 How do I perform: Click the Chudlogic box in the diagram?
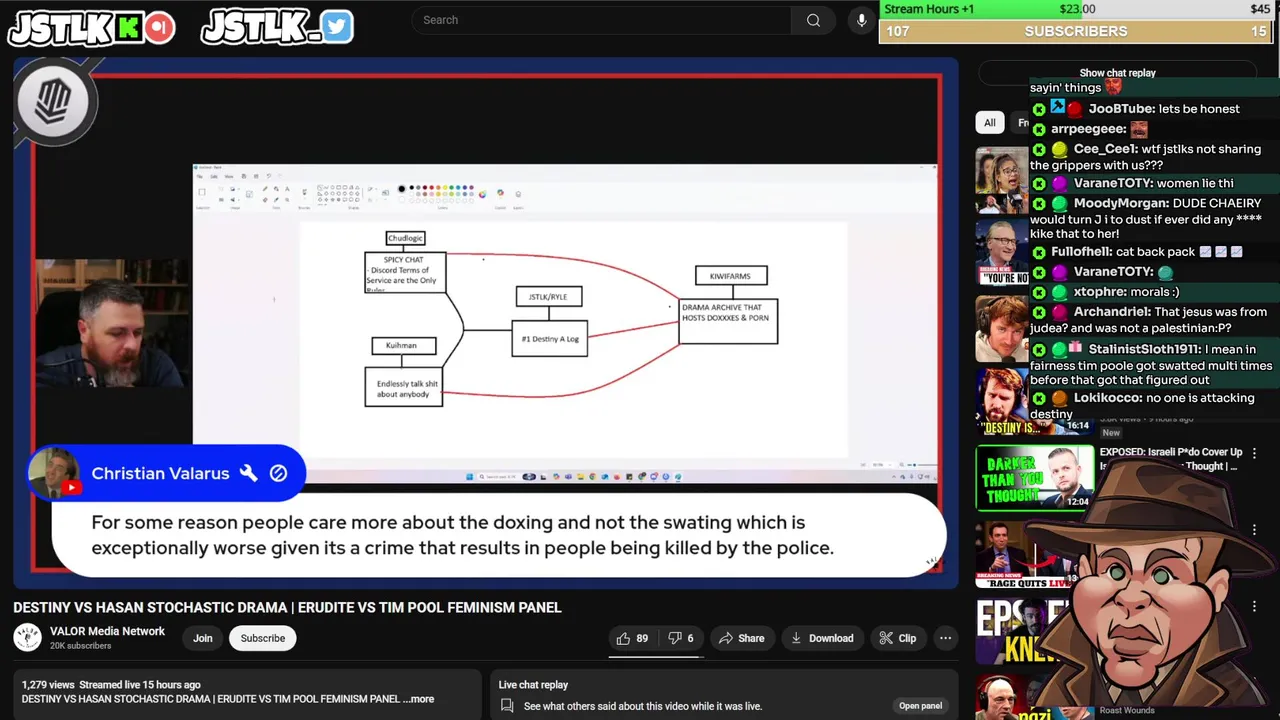(x=405, y=238)
